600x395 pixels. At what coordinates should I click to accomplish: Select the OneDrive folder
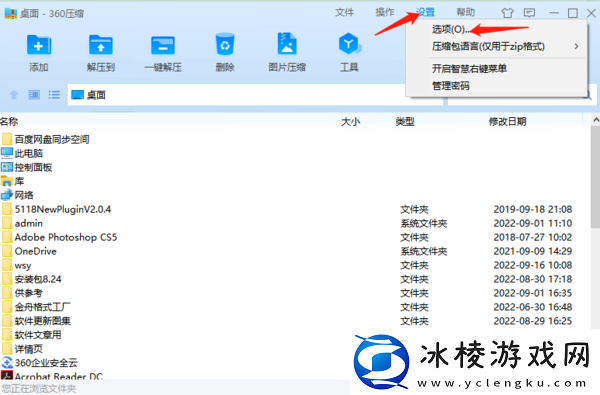(x=36, y=251)
